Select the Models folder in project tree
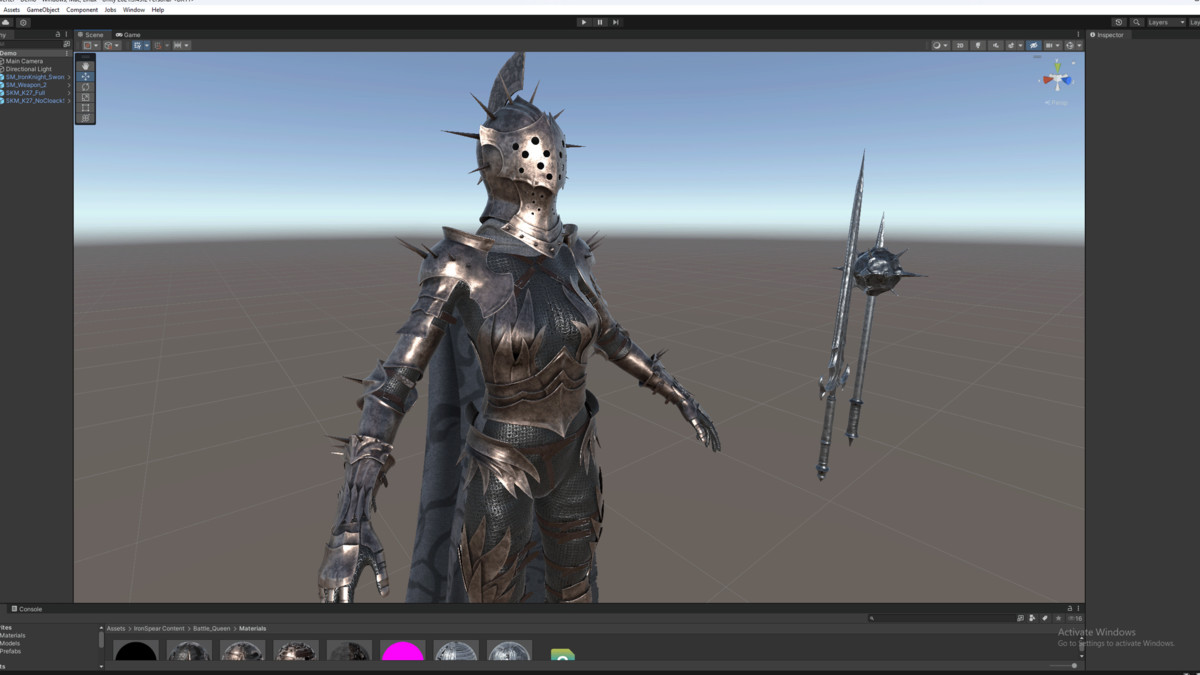Image resolution: width=1200 pixels, height=675 pixels. pos(10,644)
